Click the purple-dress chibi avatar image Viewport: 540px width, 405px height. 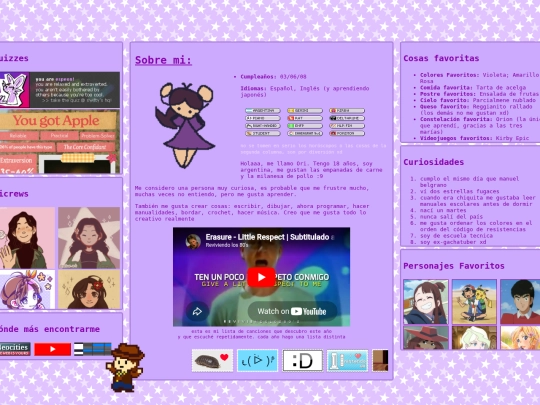(185, 125)
